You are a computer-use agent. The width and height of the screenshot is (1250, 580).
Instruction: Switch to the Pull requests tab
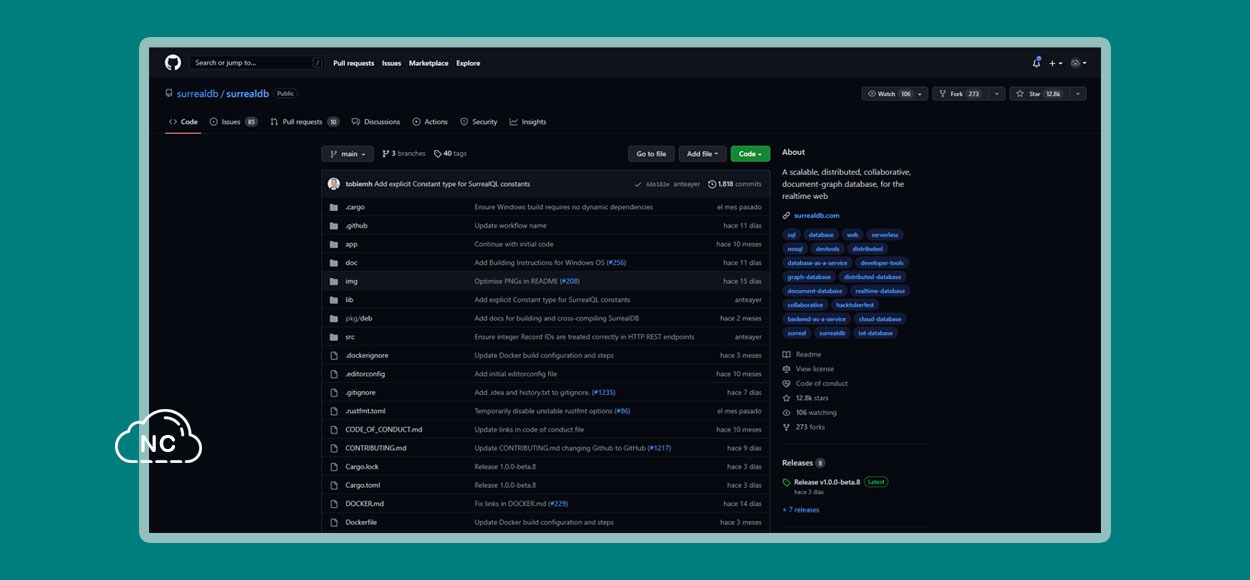[x=305, y=122]
